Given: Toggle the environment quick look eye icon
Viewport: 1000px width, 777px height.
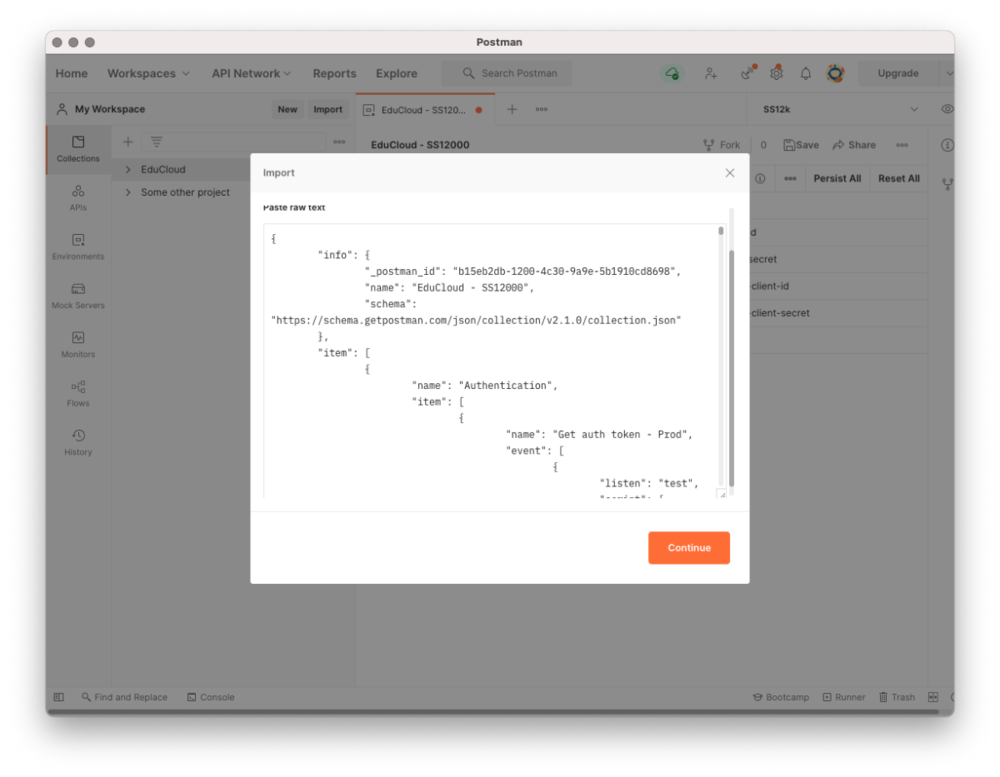Looking at the screenshot, I should point(947,109).
